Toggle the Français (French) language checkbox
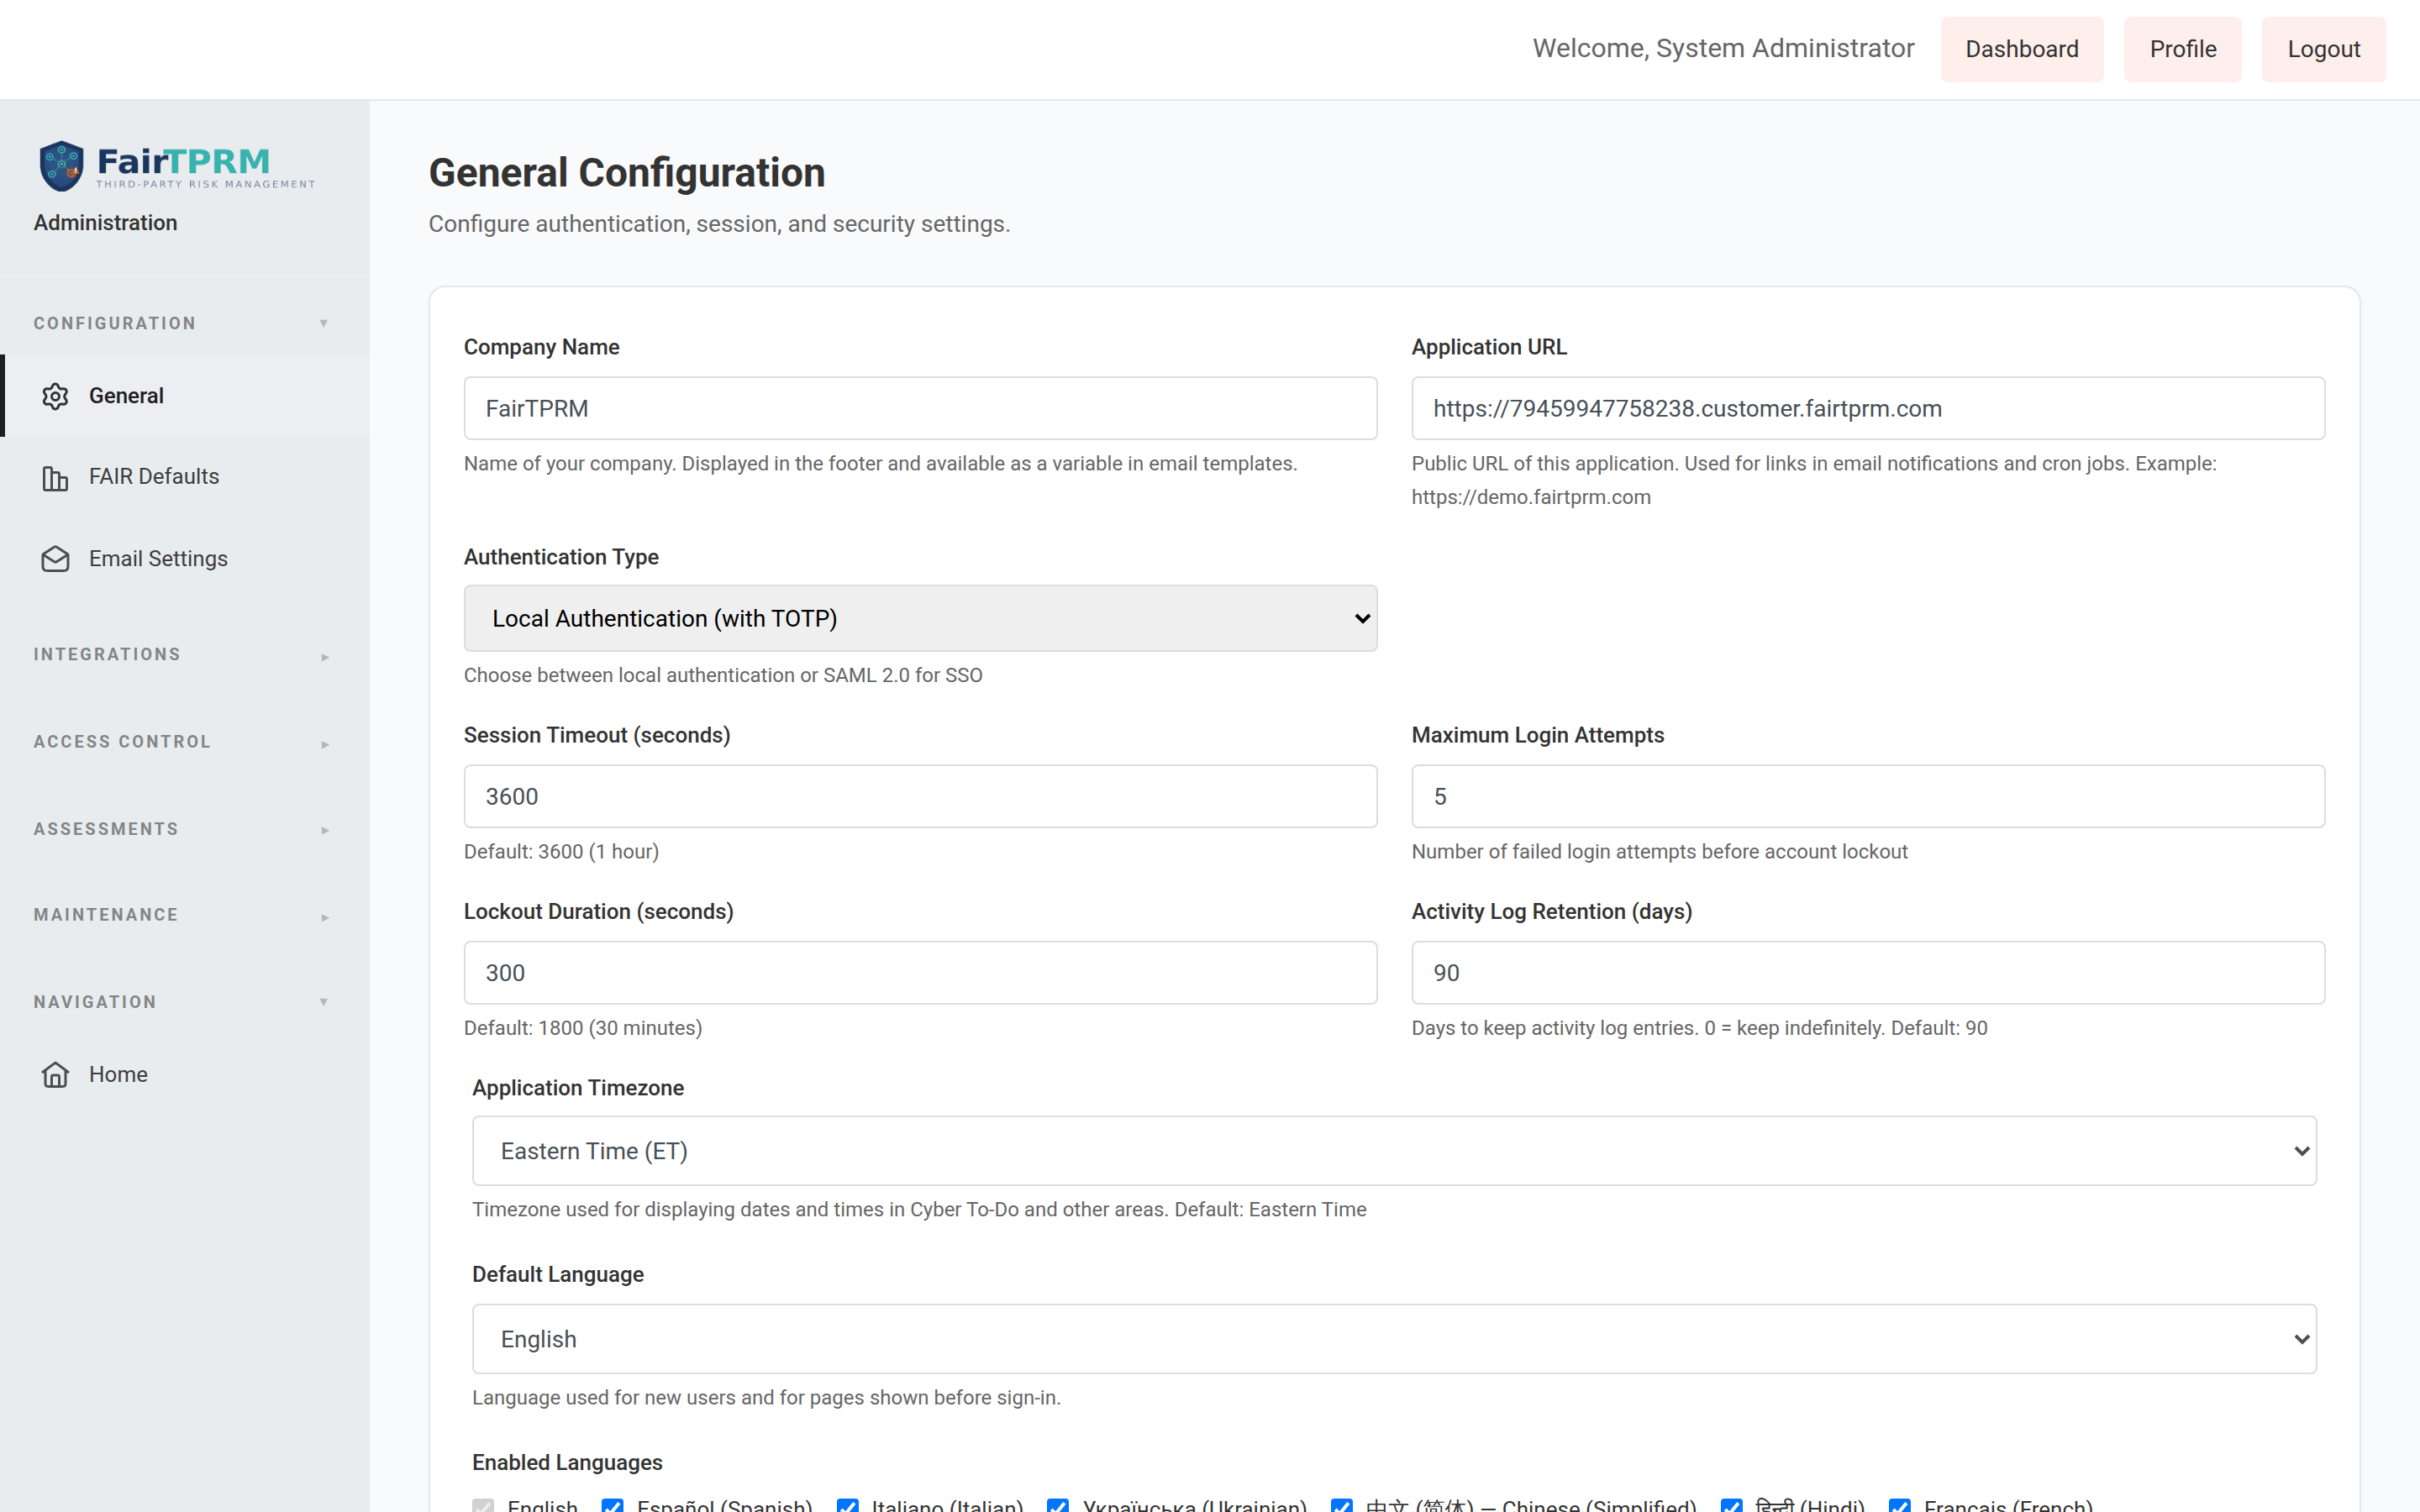 (x=1900, y=1505)
